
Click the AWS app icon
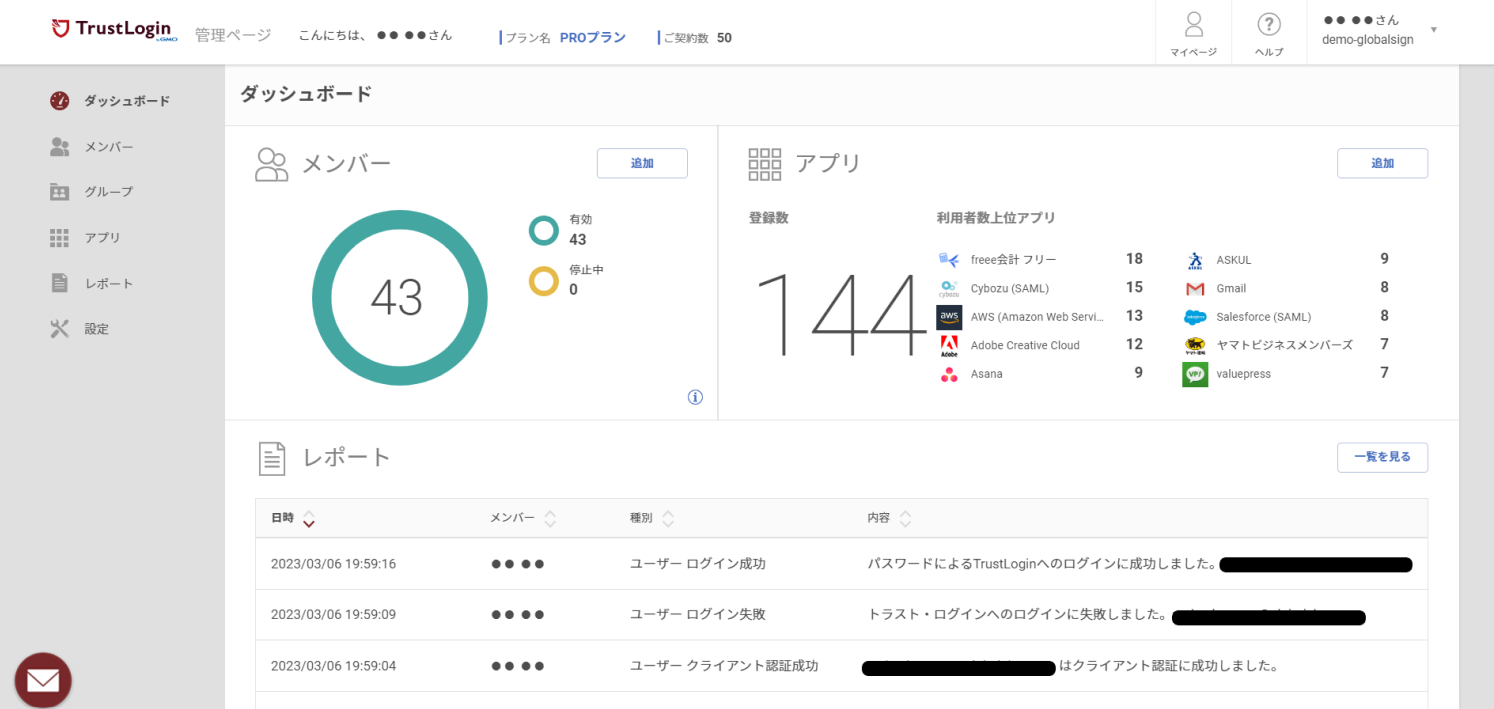(949, 317)
